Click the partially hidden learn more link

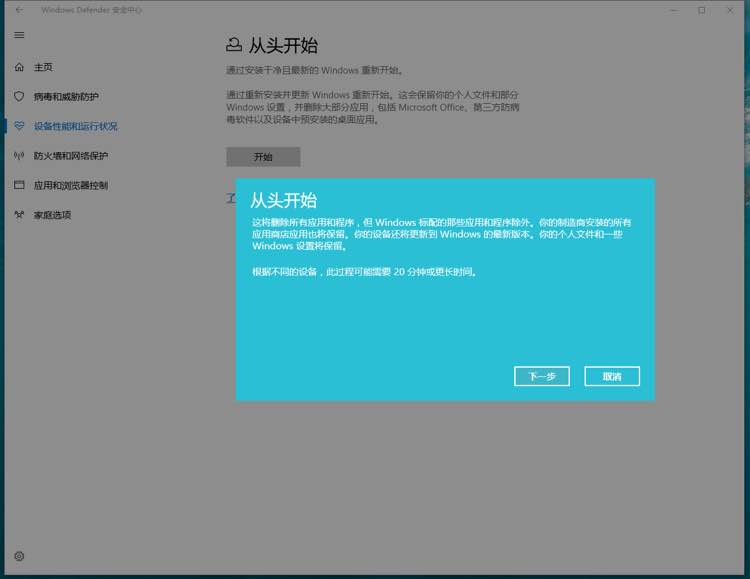(231, 197)
